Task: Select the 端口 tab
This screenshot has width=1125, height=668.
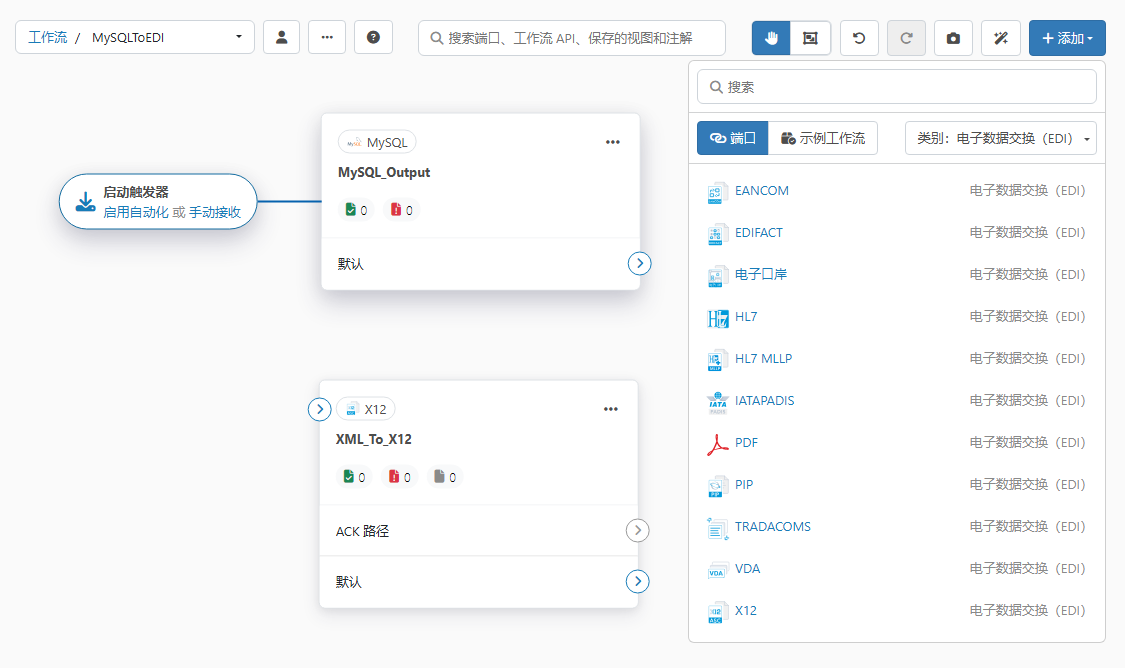Action: click(732, 138)
